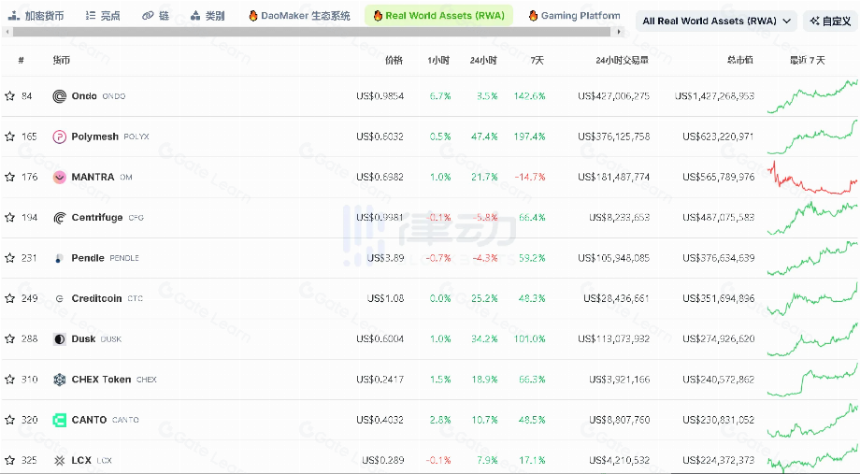Open the 链 tab
This screenshot has height=474, width=860.
pyautogui.click(x=156, y=16)
